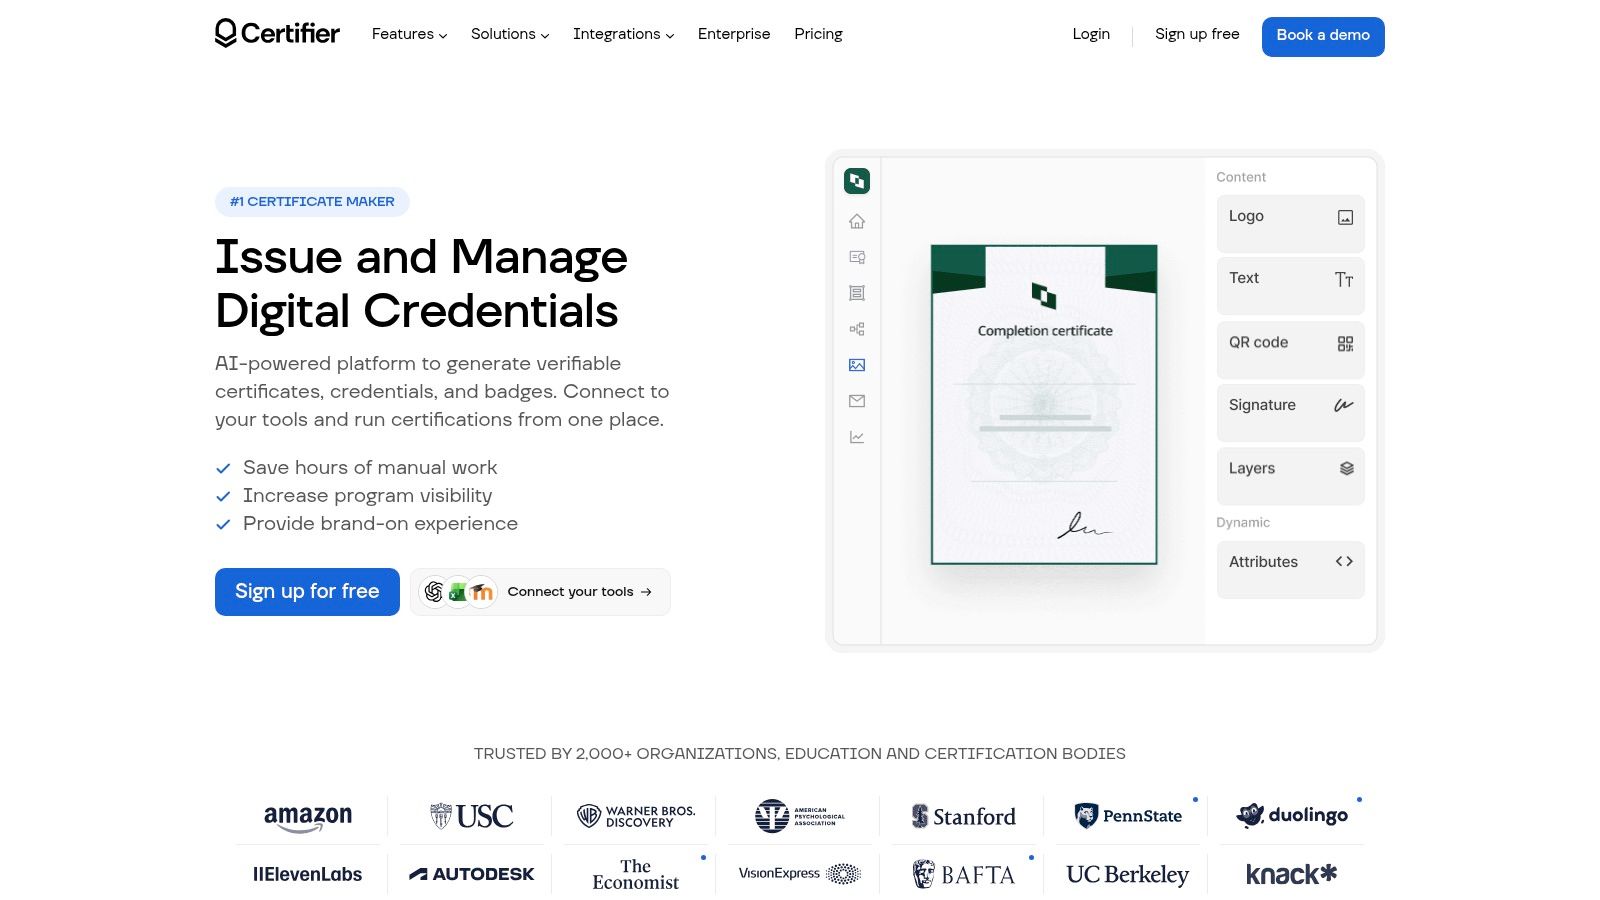Click the ElevenLabs logo

coord(308,874)
